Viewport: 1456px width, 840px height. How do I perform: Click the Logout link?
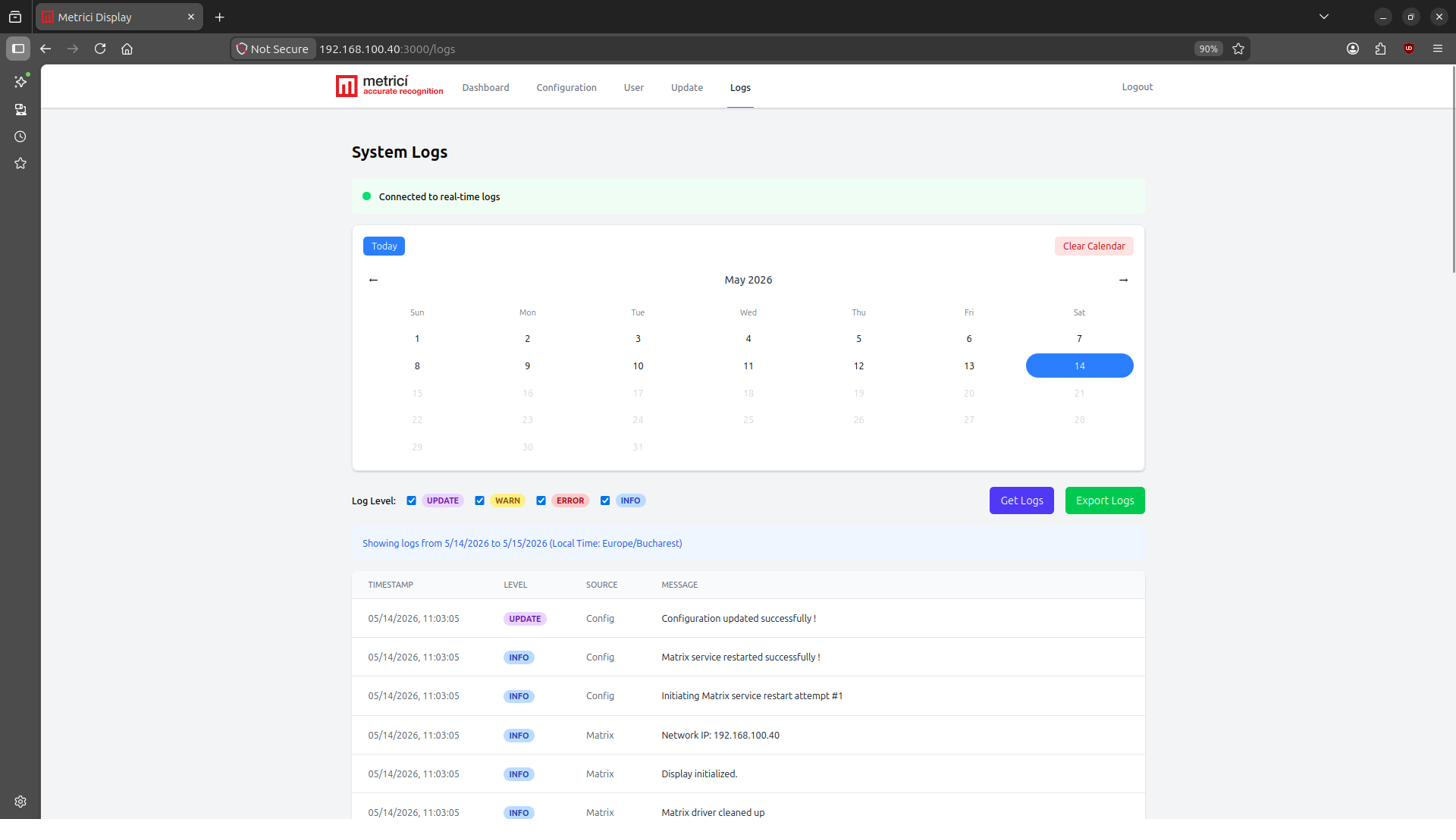[1137, 87]
